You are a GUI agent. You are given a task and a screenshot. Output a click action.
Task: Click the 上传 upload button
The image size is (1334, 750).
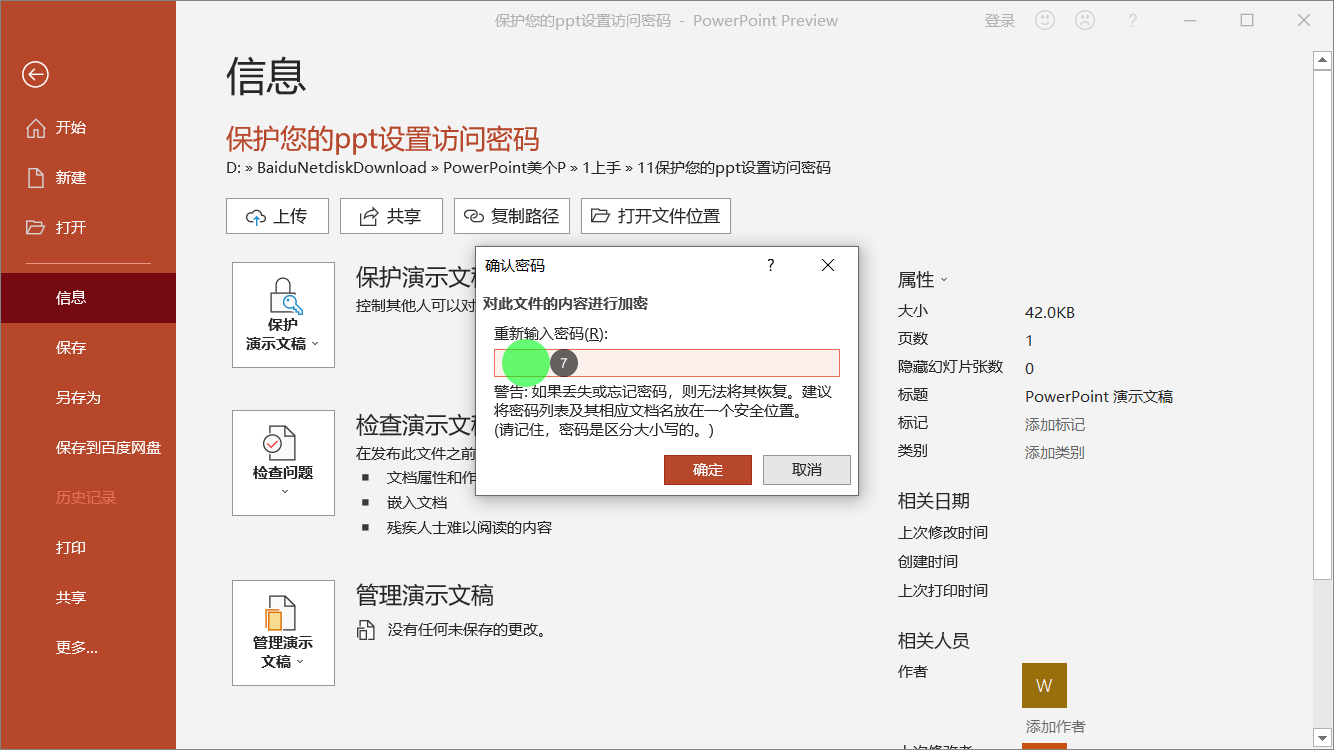click(x=277, y=216)
